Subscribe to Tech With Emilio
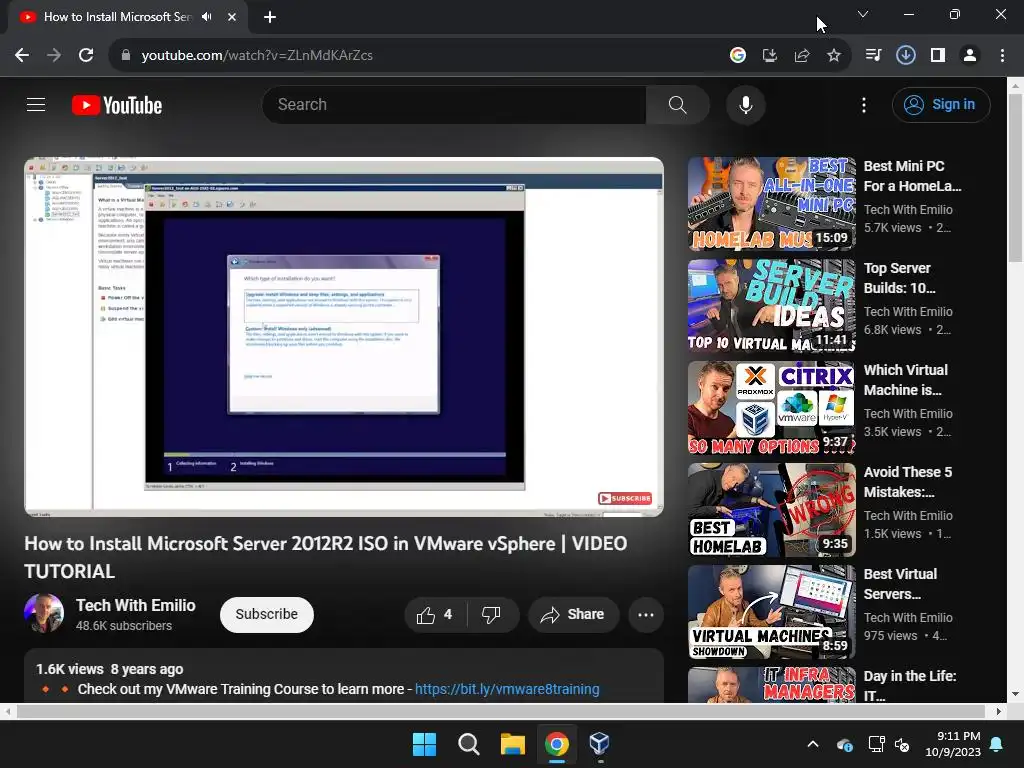 [266, 615]
